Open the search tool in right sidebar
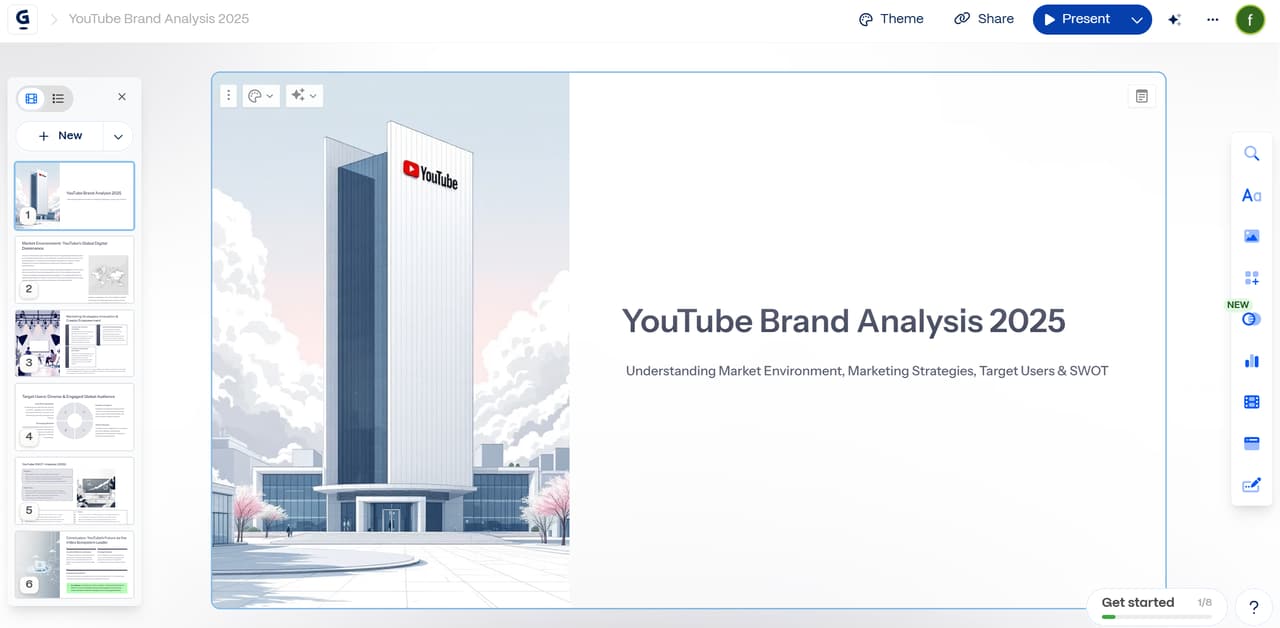The image size is (1280, 628). [x=1251, y=153]
